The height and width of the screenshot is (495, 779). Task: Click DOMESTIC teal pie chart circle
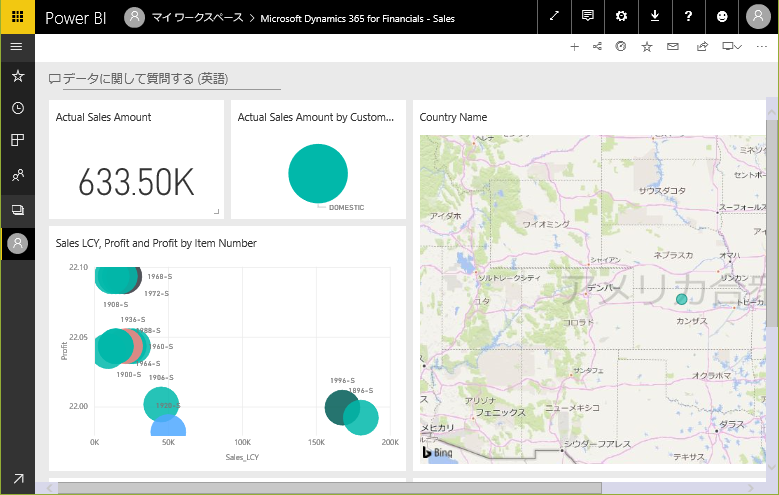pyautogui.click(x=318, y=173)
